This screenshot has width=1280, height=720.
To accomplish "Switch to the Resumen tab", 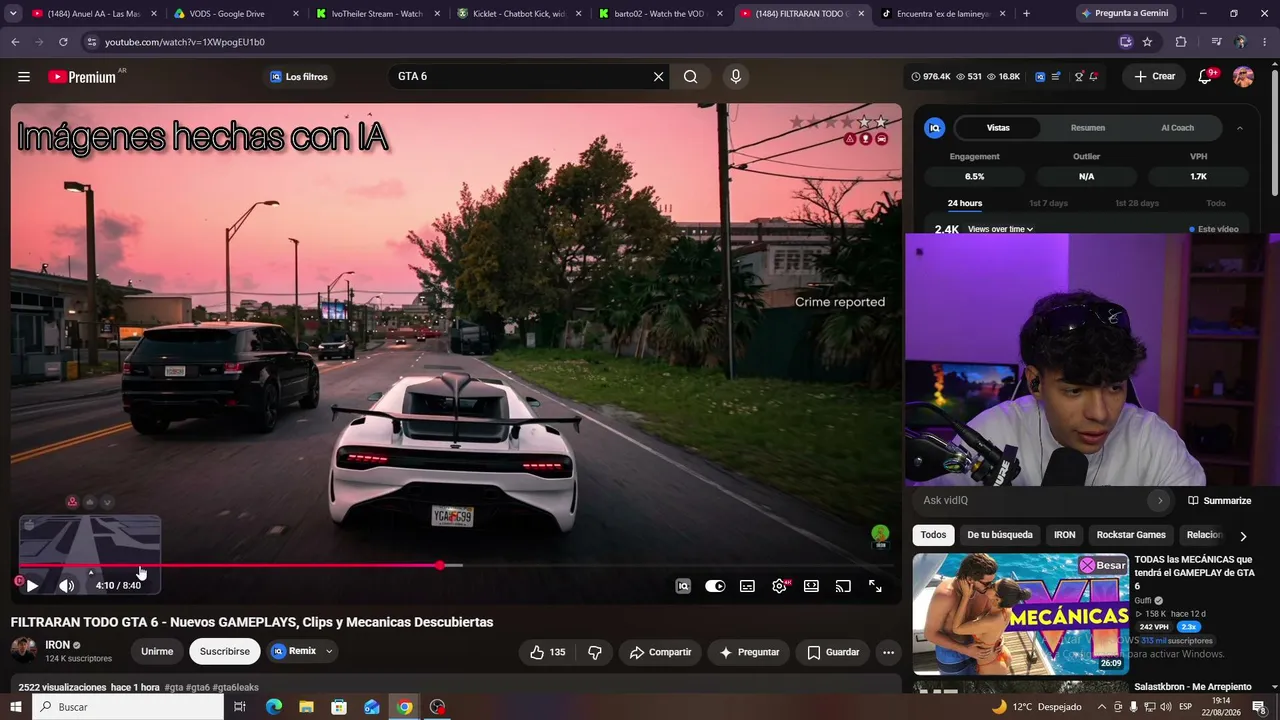I will coord(1088,128).
